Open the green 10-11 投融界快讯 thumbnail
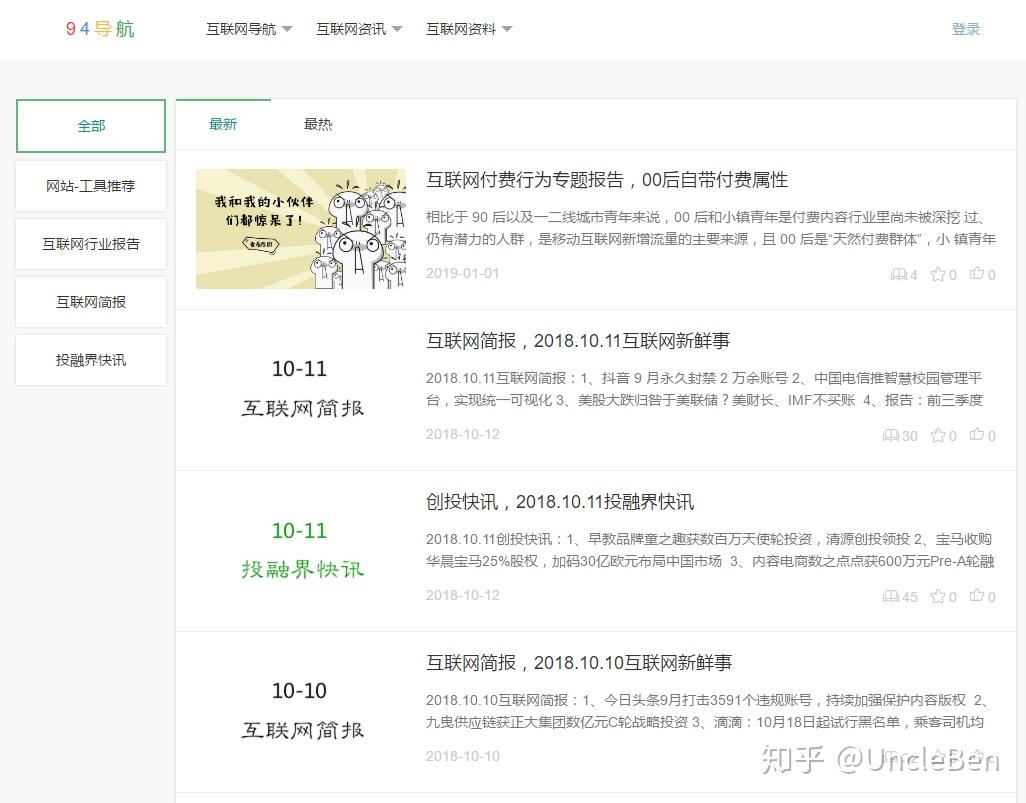 pyautogui.click(x=301, y=550)
